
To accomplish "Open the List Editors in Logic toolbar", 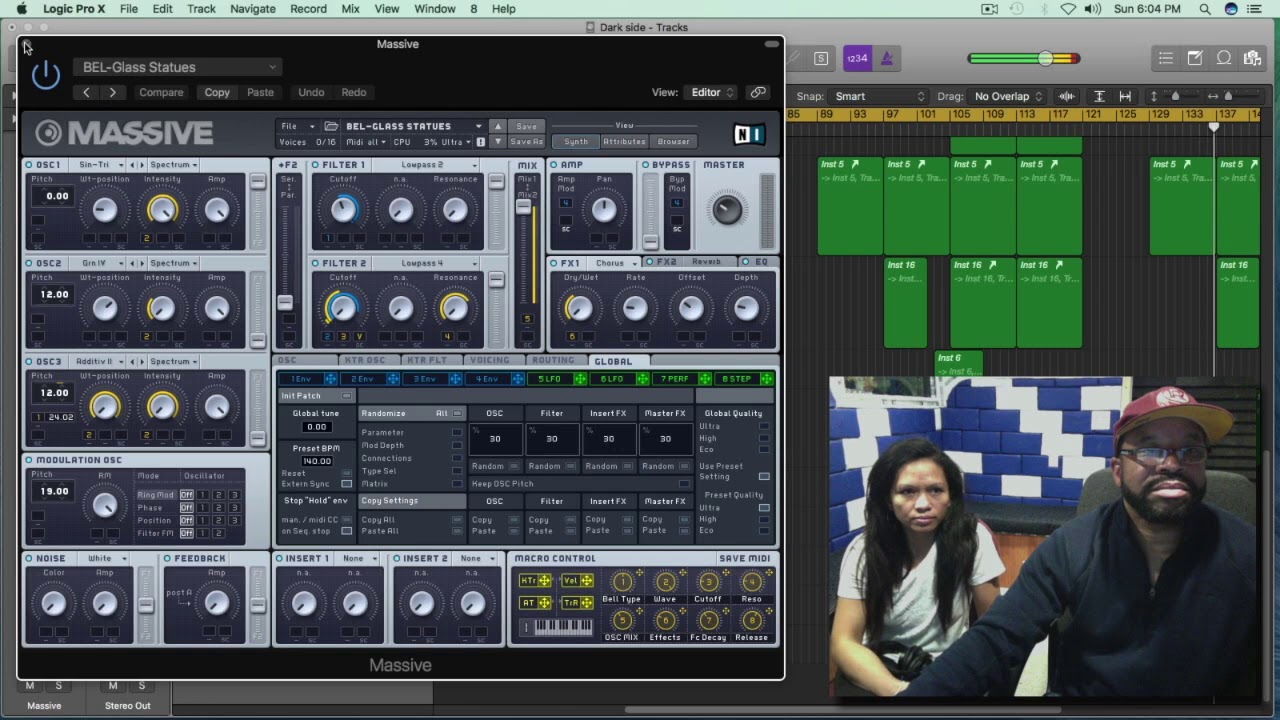I will [1166, 58].
